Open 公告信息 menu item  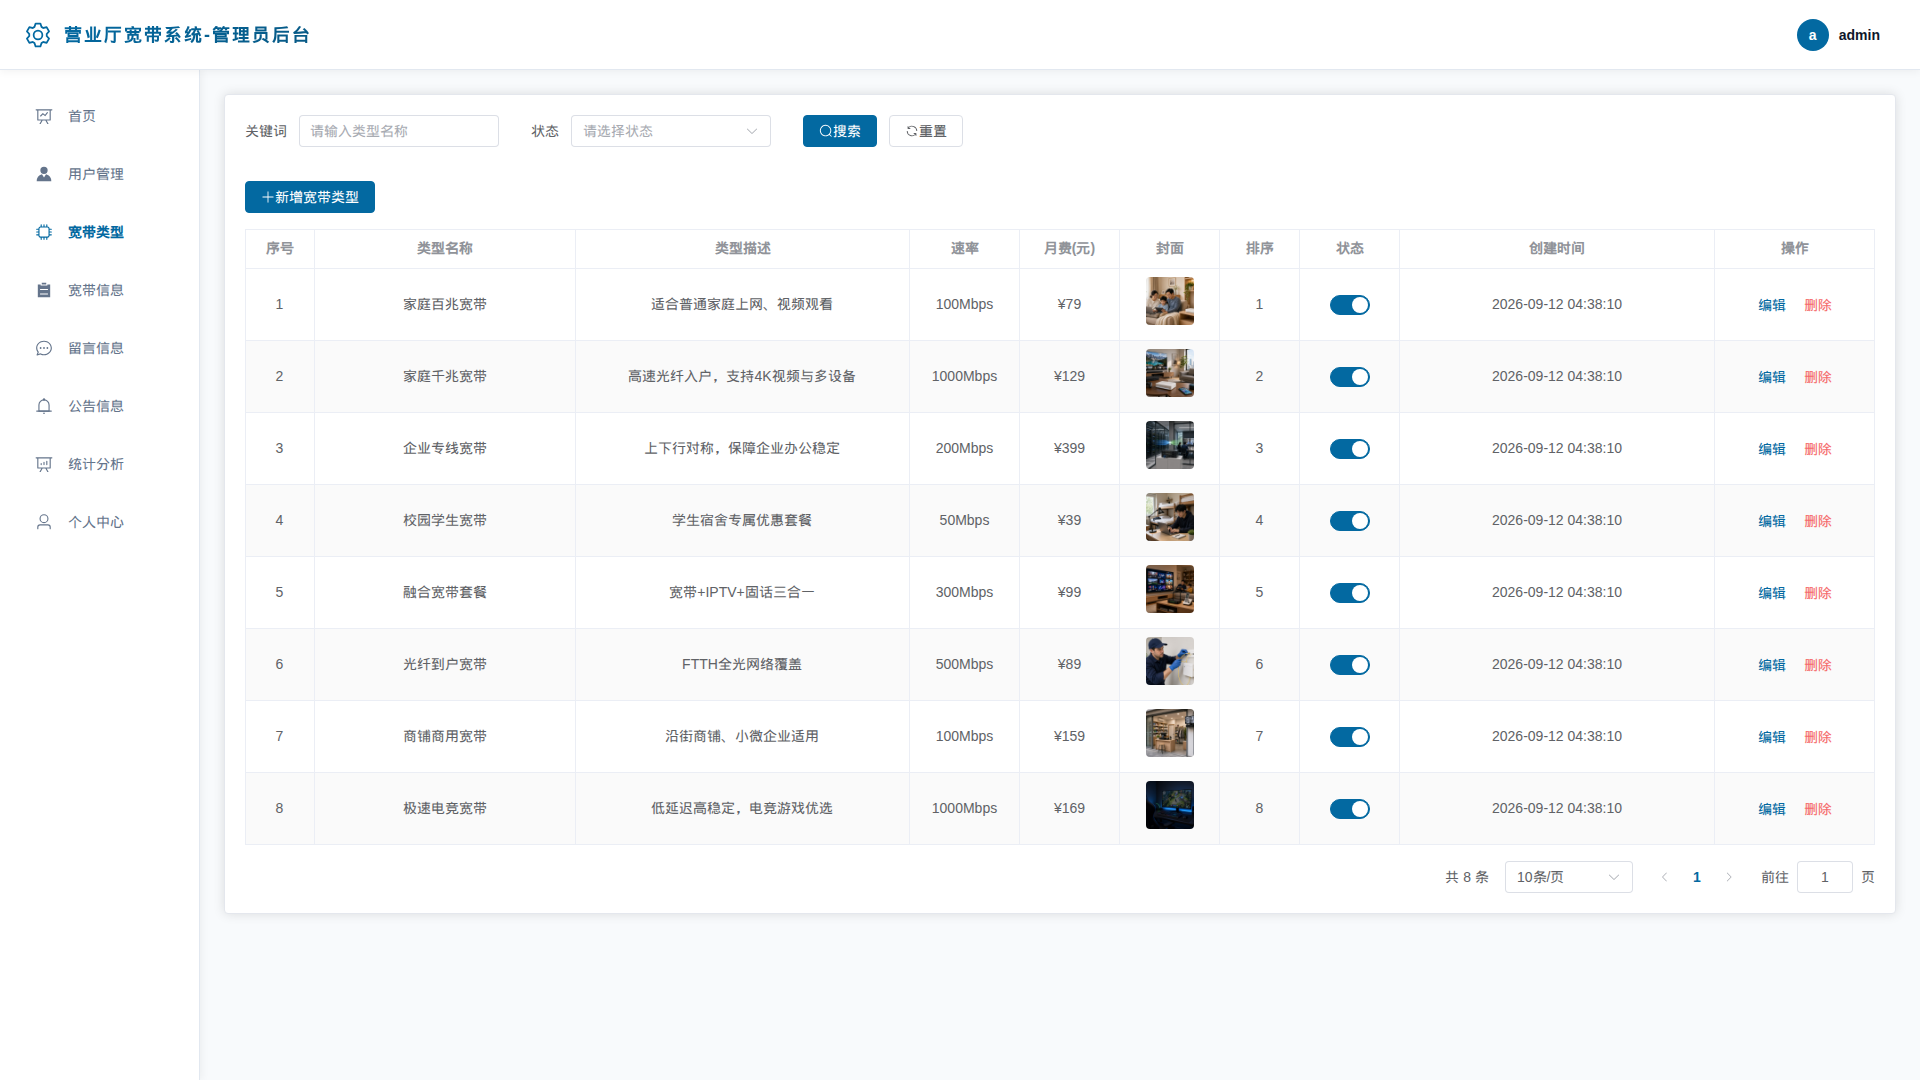[x=99, y=406]
